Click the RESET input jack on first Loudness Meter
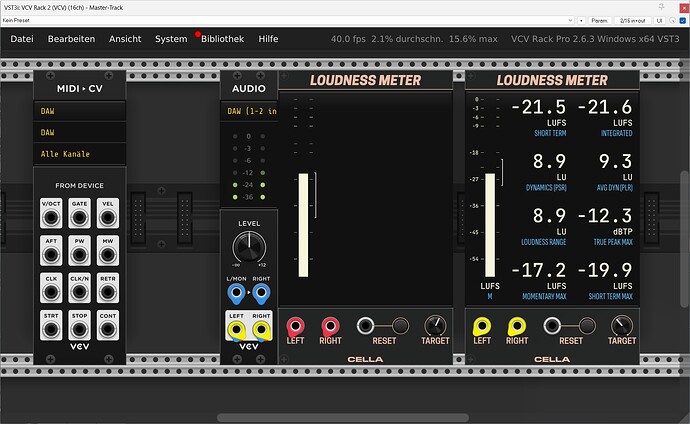The image size is (690, 424). pyautogui.click(x=365, y=326)
